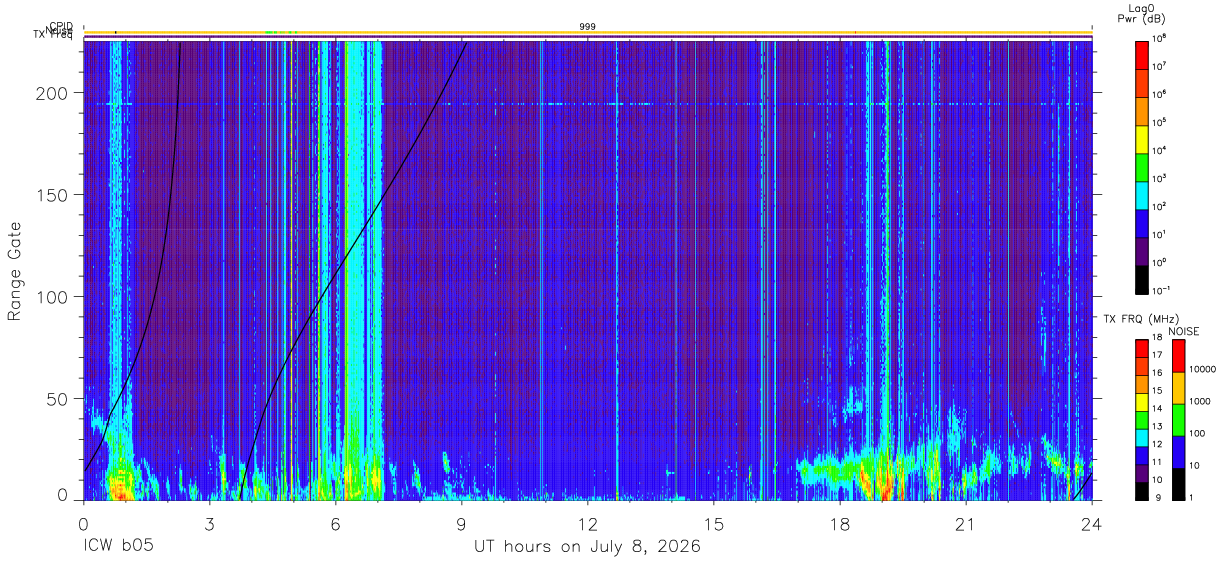This screenshot has height=567, width=1228.
Task: Click the 'NOISE' legend title
Action: [x=1184, y=330]
